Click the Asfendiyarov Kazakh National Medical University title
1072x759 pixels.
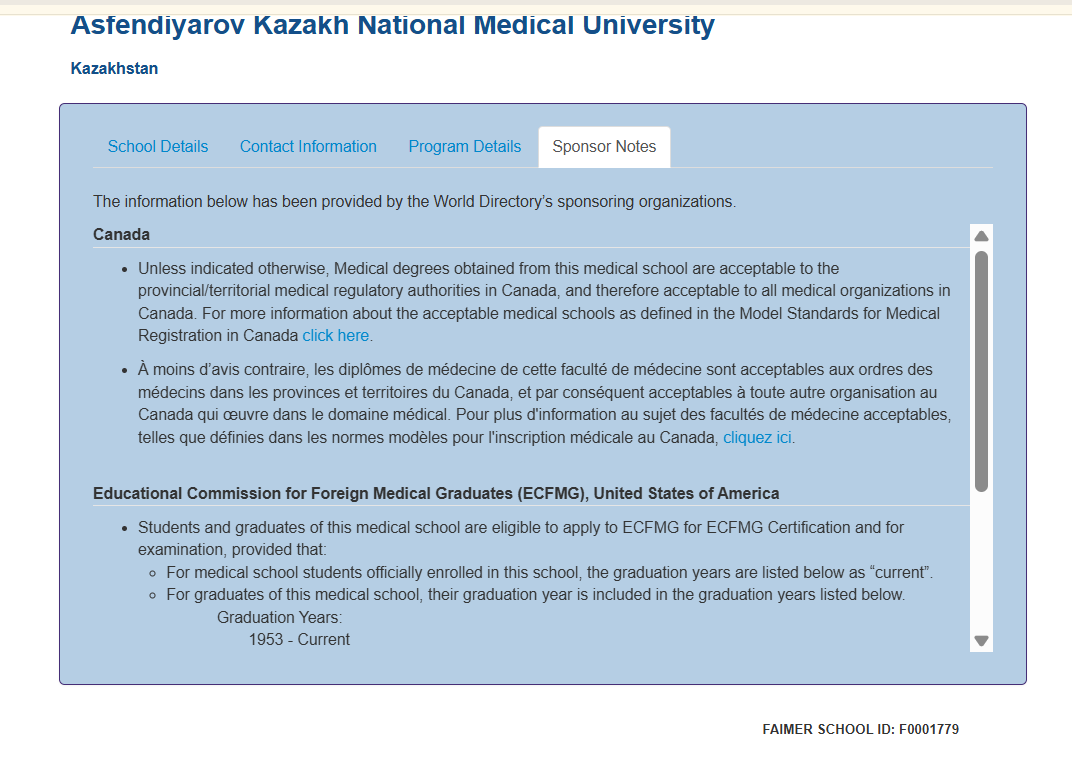pos(392,25)
